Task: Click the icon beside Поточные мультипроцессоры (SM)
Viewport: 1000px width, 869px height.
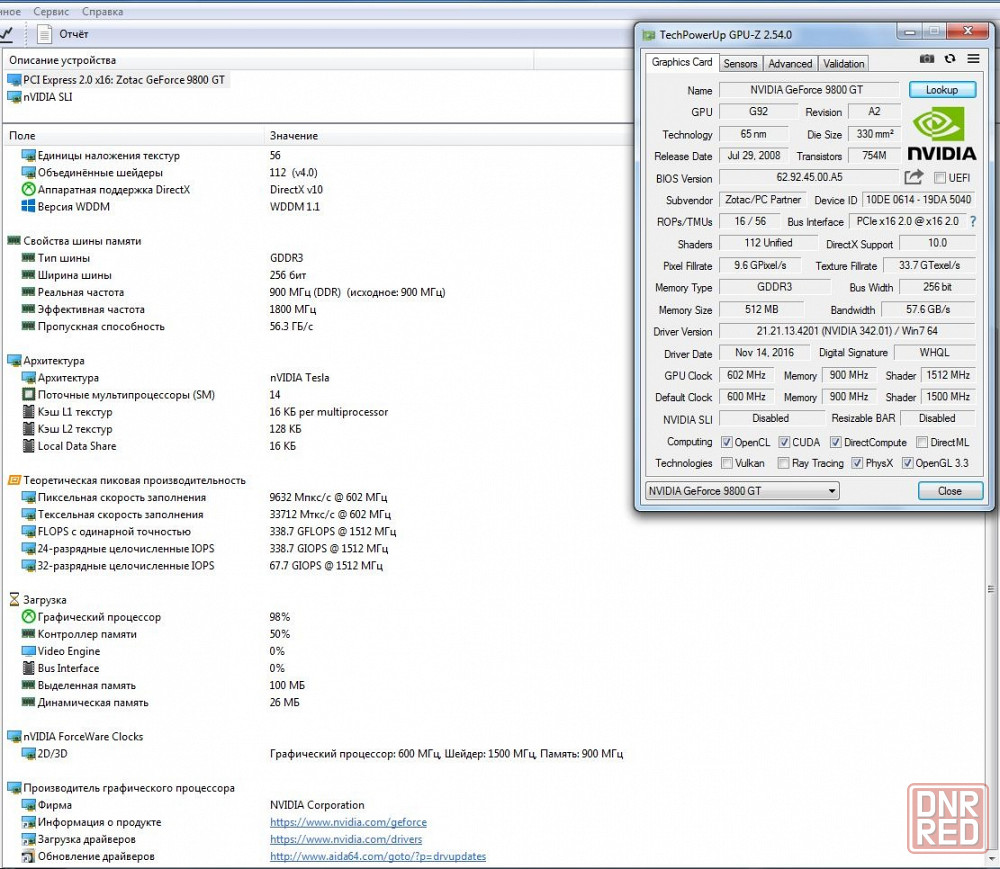Action: pyautogui.click(x=28, y=395)
